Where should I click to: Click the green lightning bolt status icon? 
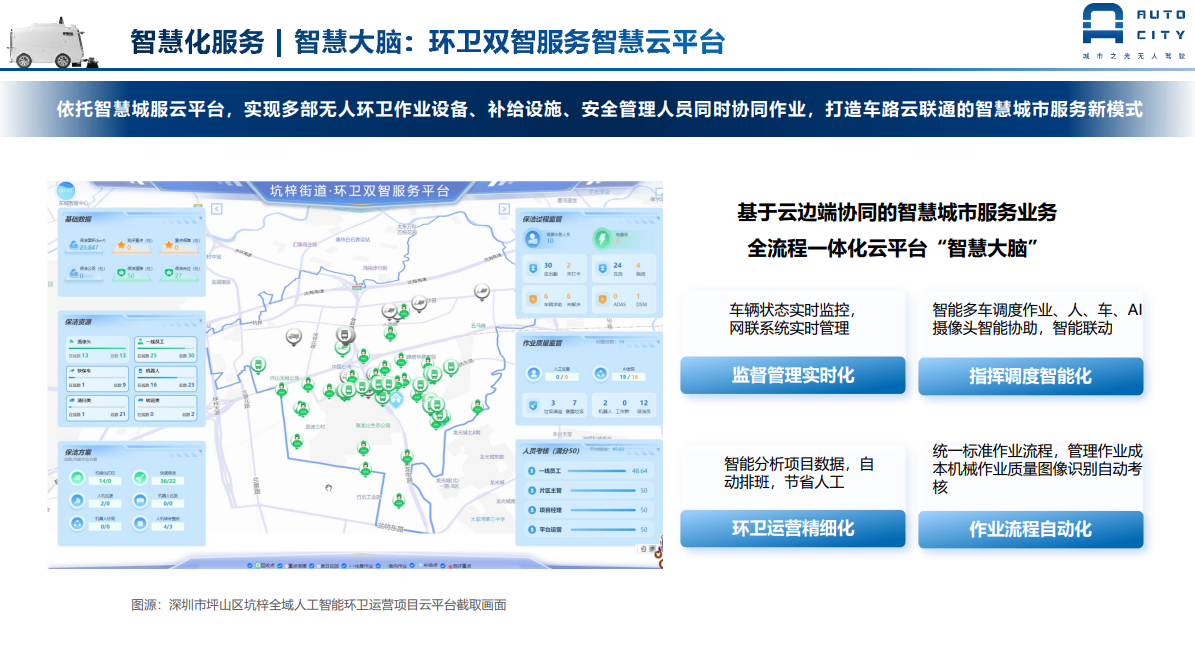(x=601, y=239)
